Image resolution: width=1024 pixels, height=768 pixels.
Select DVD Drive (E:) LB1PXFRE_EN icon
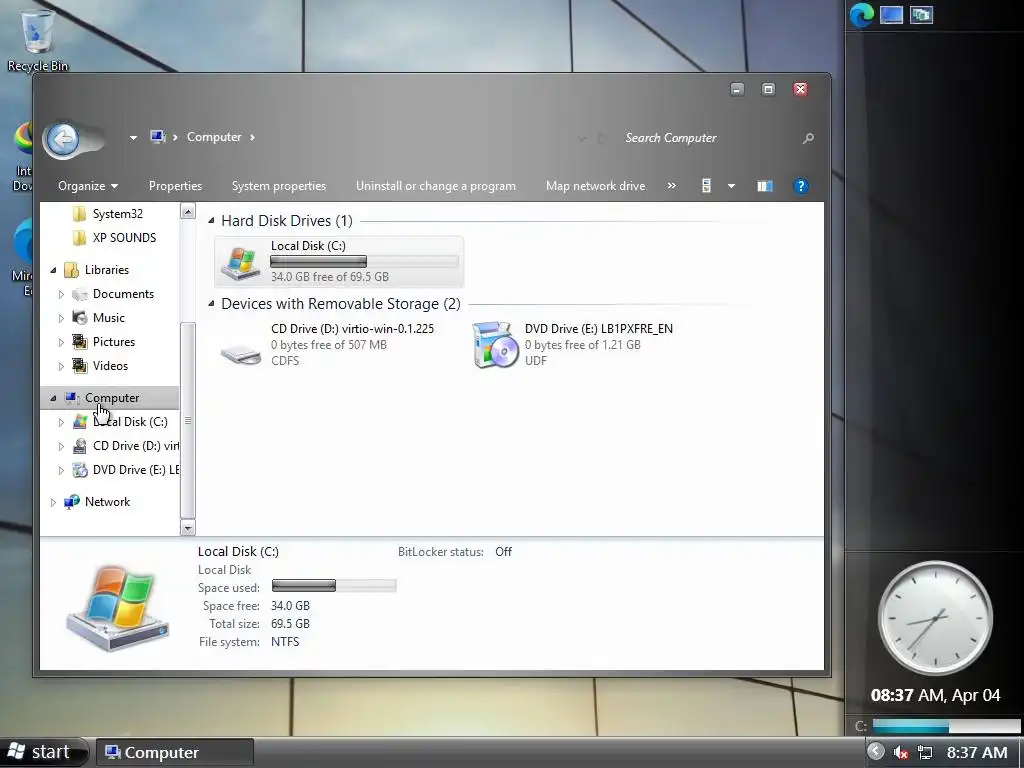[x=494, y=345]
